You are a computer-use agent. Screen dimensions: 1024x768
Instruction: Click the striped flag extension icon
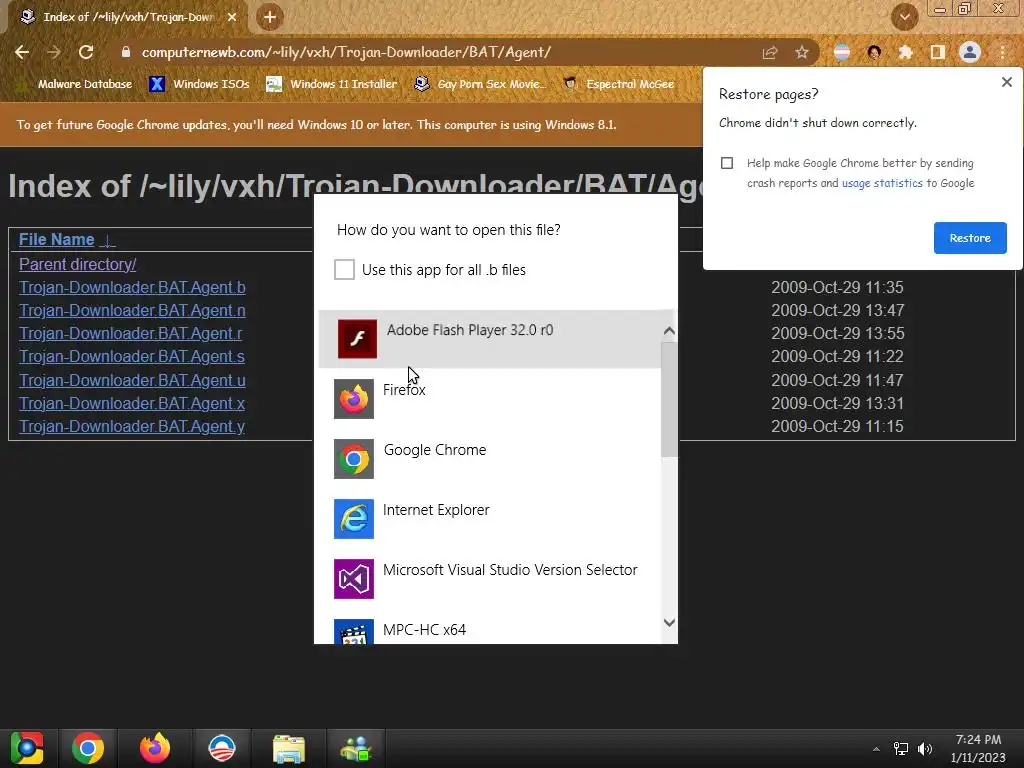coord(842,52)
